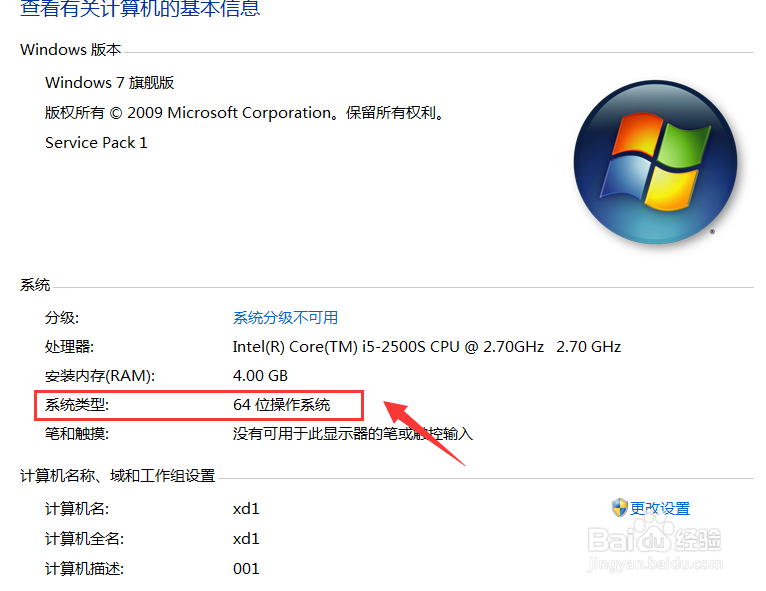Click the 查看有关计算机的基本信息 heading

(140, 8)
